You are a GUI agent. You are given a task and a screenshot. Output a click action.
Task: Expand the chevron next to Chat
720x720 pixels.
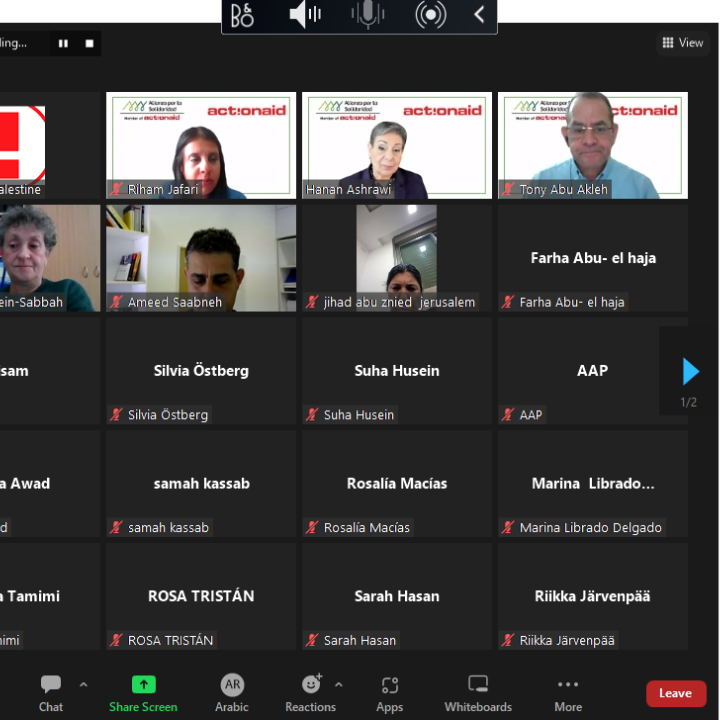pyautogui.click(x=84, y=685)
